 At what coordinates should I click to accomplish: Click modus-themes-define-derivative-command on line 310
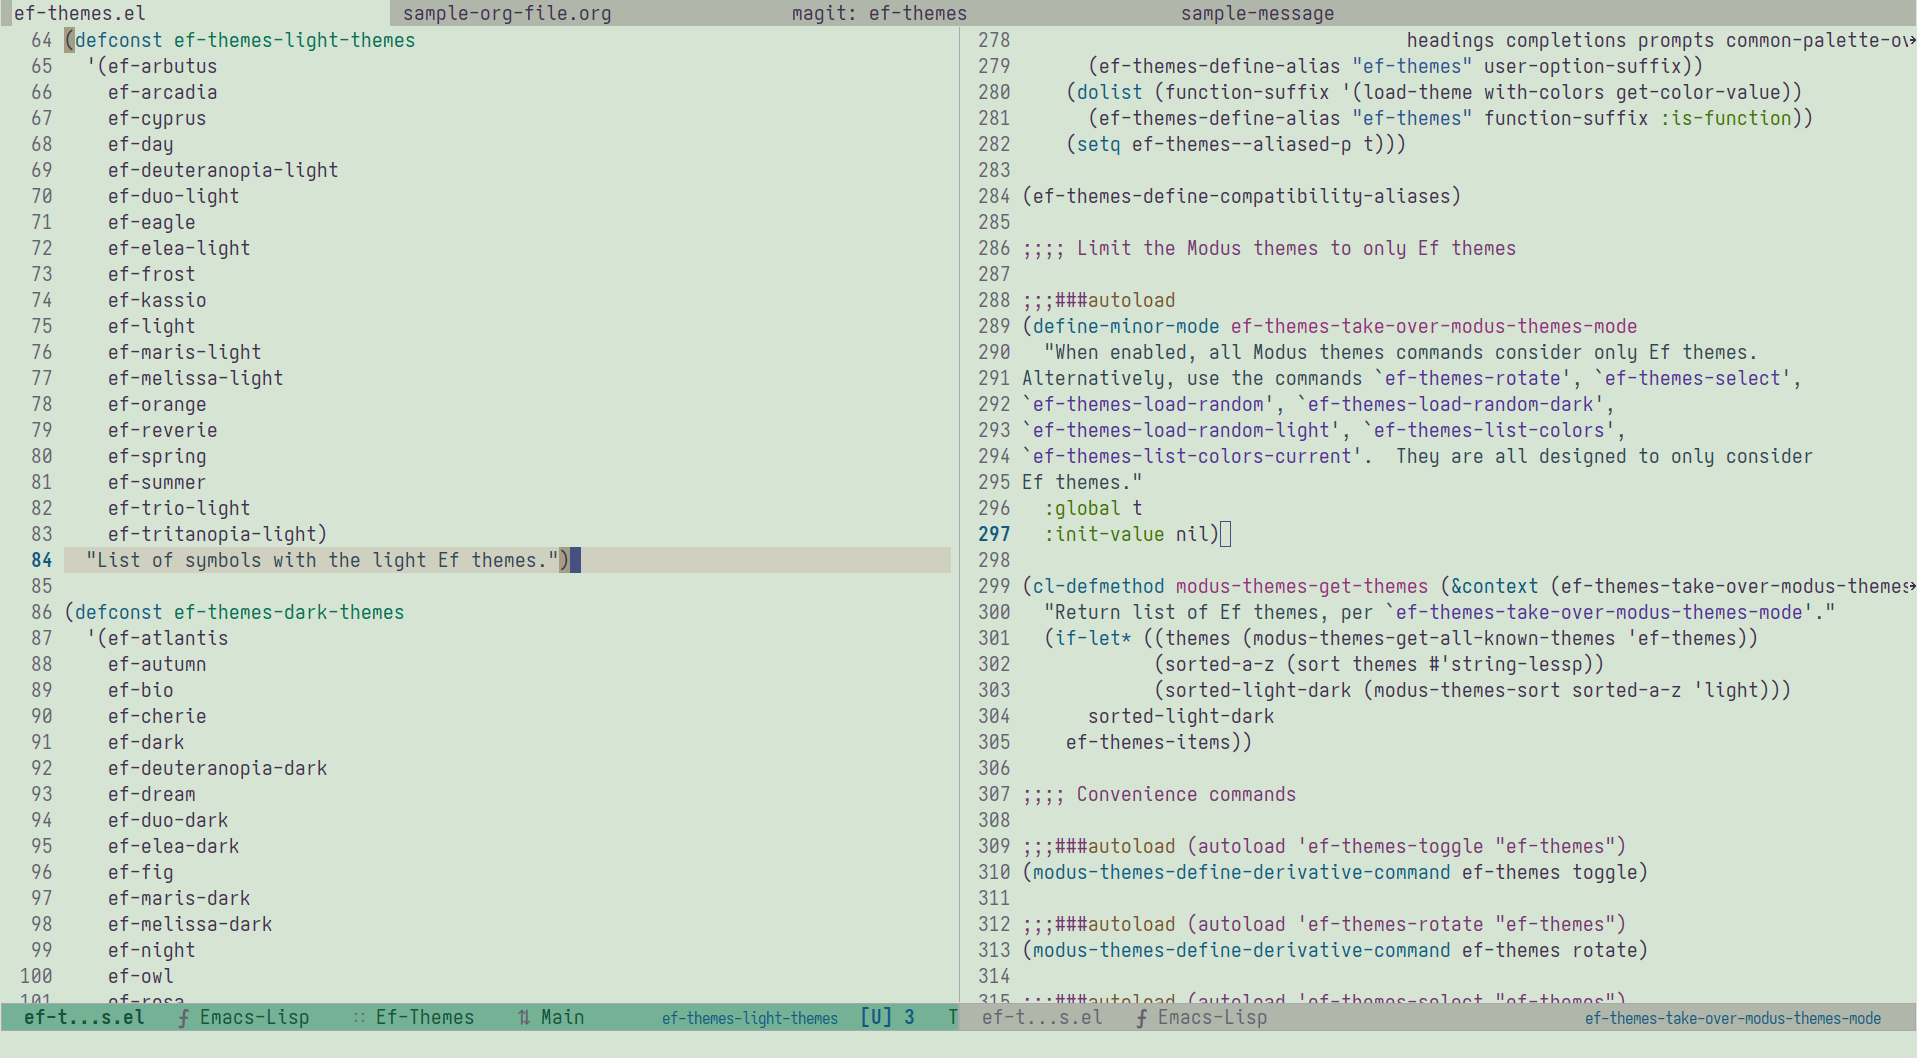click(x=1241, y=872)
